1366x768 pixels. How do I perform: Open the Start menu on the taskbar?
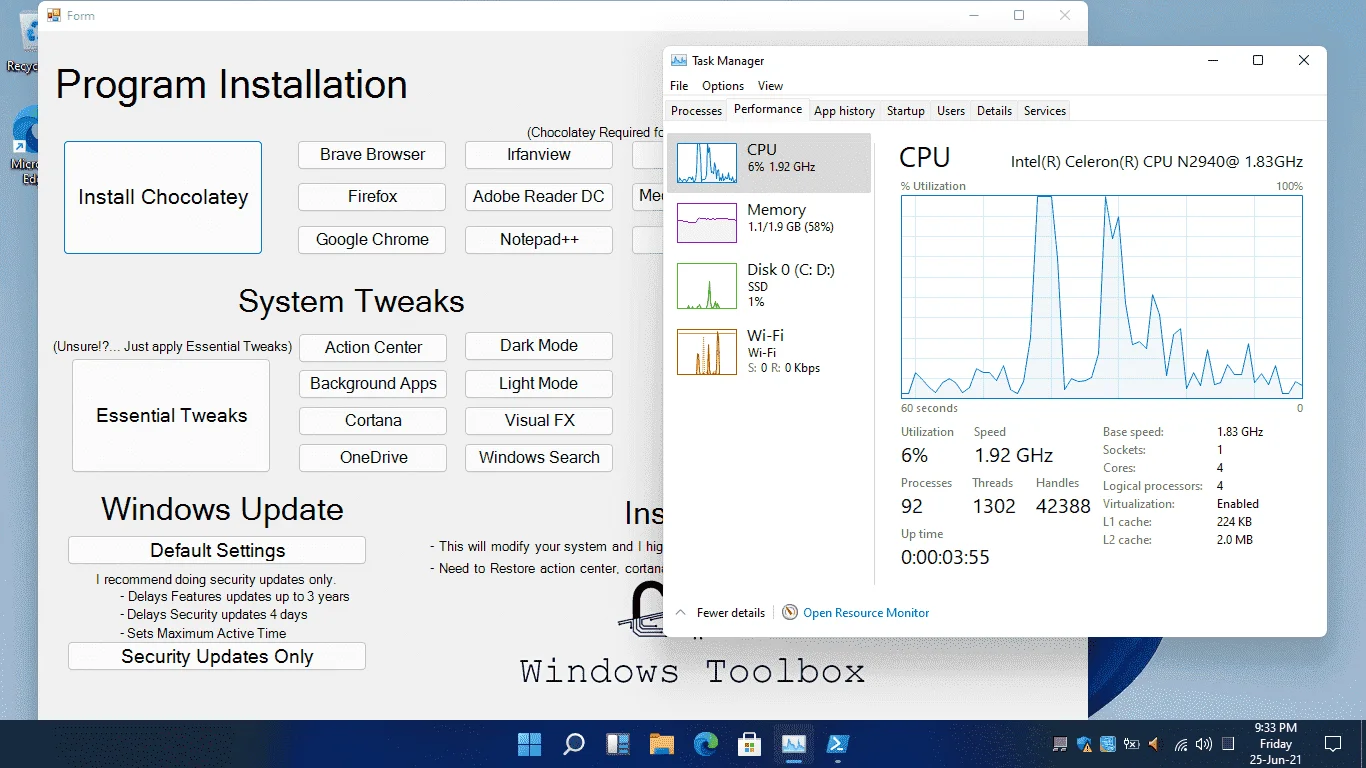pyautogui.click(x=529, y=744)
